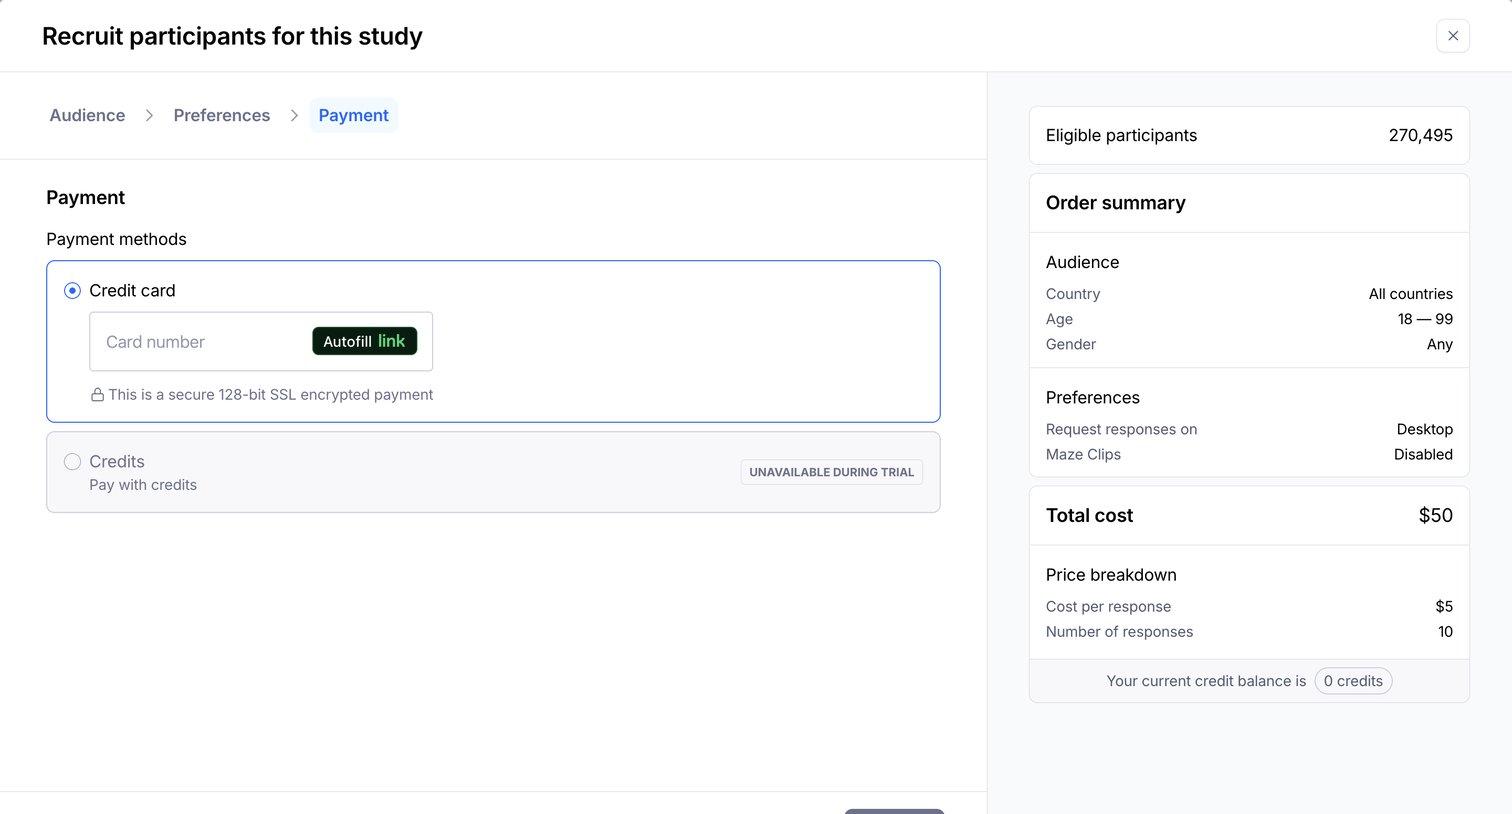This screenshot has width=1512, height=814.
Task: Click the $5 cost per response
Action: click(1444, 606)
